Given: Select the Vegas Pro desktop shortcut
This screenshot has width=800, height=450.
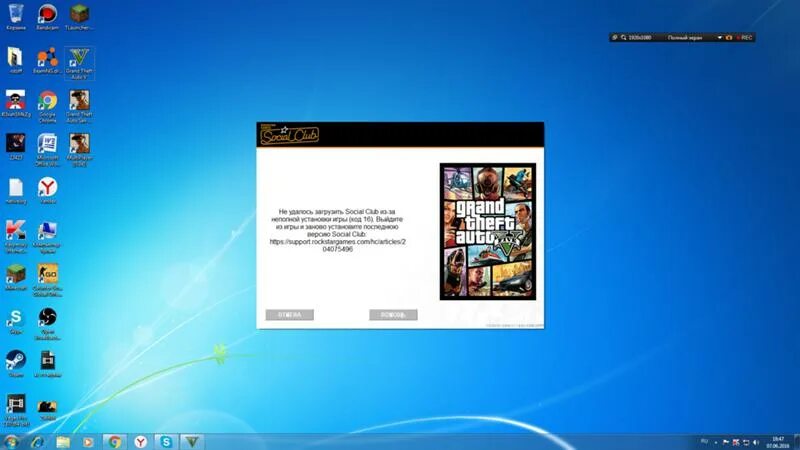Looking at the screenshot, I should tap(16, 410).
